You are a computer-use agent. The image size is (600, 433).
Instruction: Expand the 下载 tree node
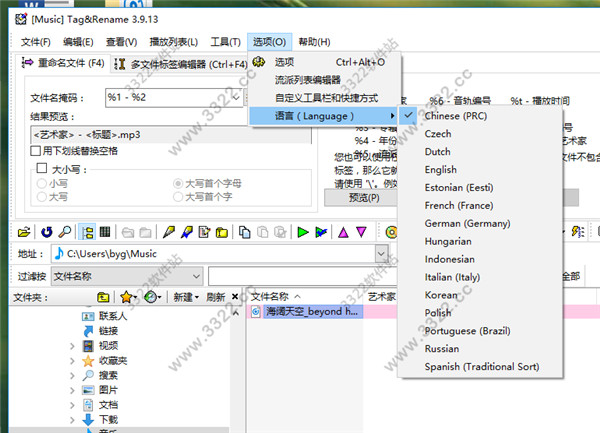[x=72, y=420]
